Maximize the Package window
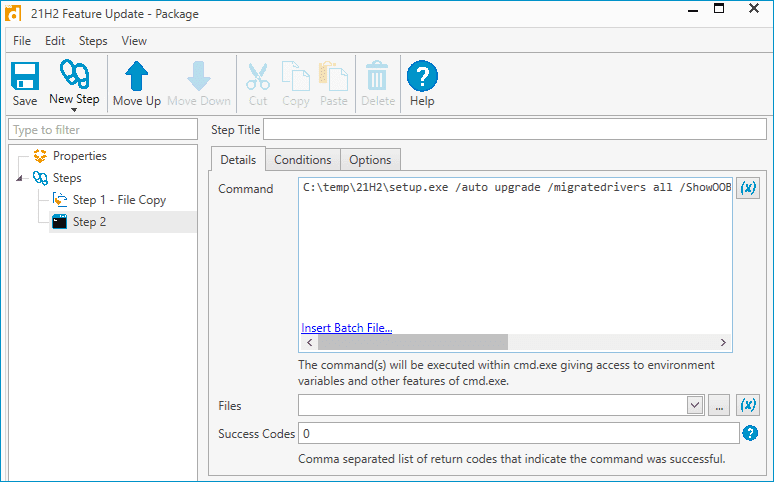774x482 pixels. (x=719, y=8)
